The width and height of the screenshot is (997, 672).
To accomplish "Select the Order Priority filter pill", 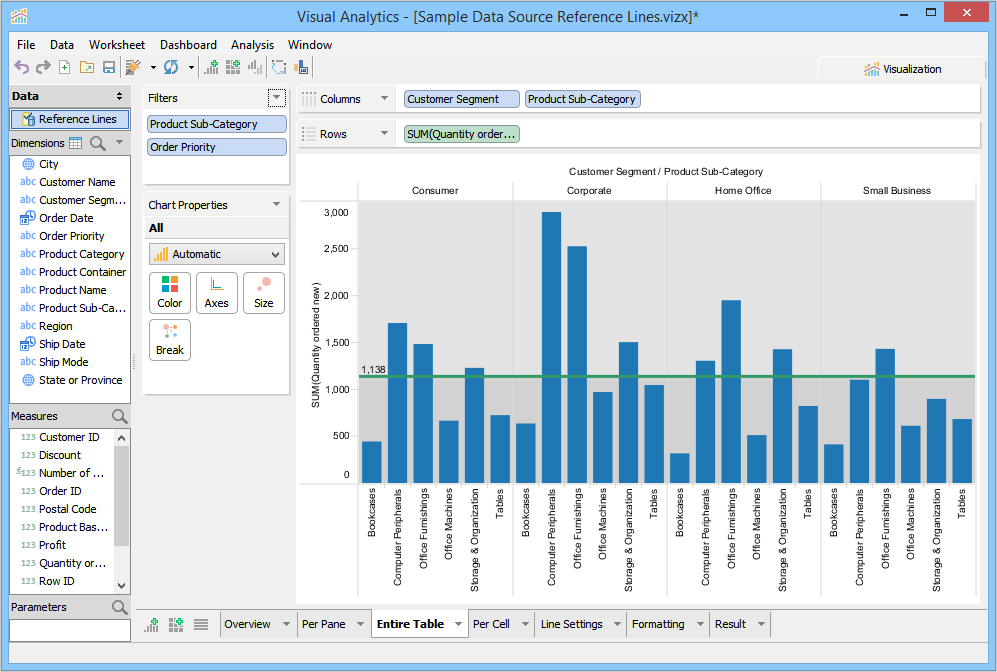I will click(216, 147).
